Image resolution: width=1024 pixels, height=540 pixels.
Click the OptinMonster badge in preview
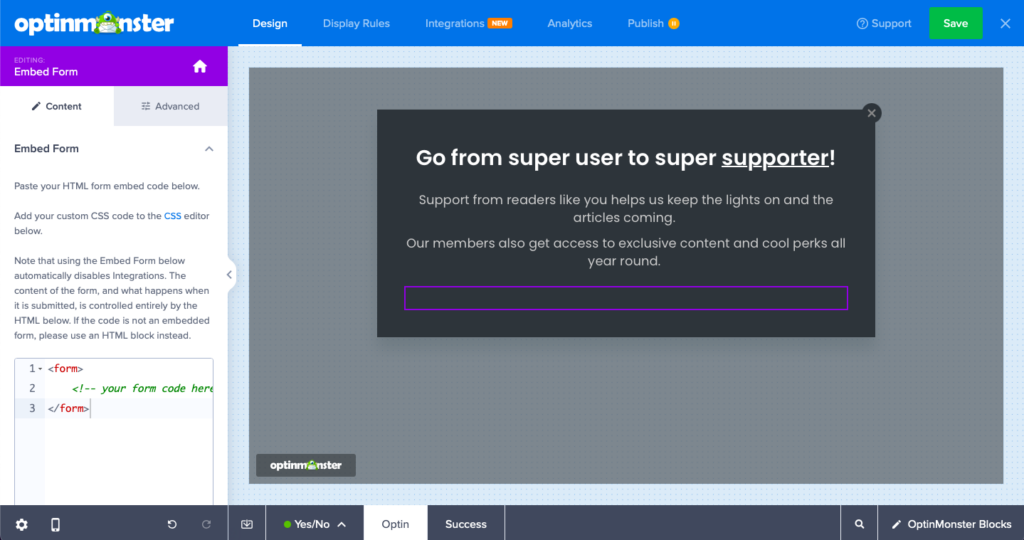[306, 465]
